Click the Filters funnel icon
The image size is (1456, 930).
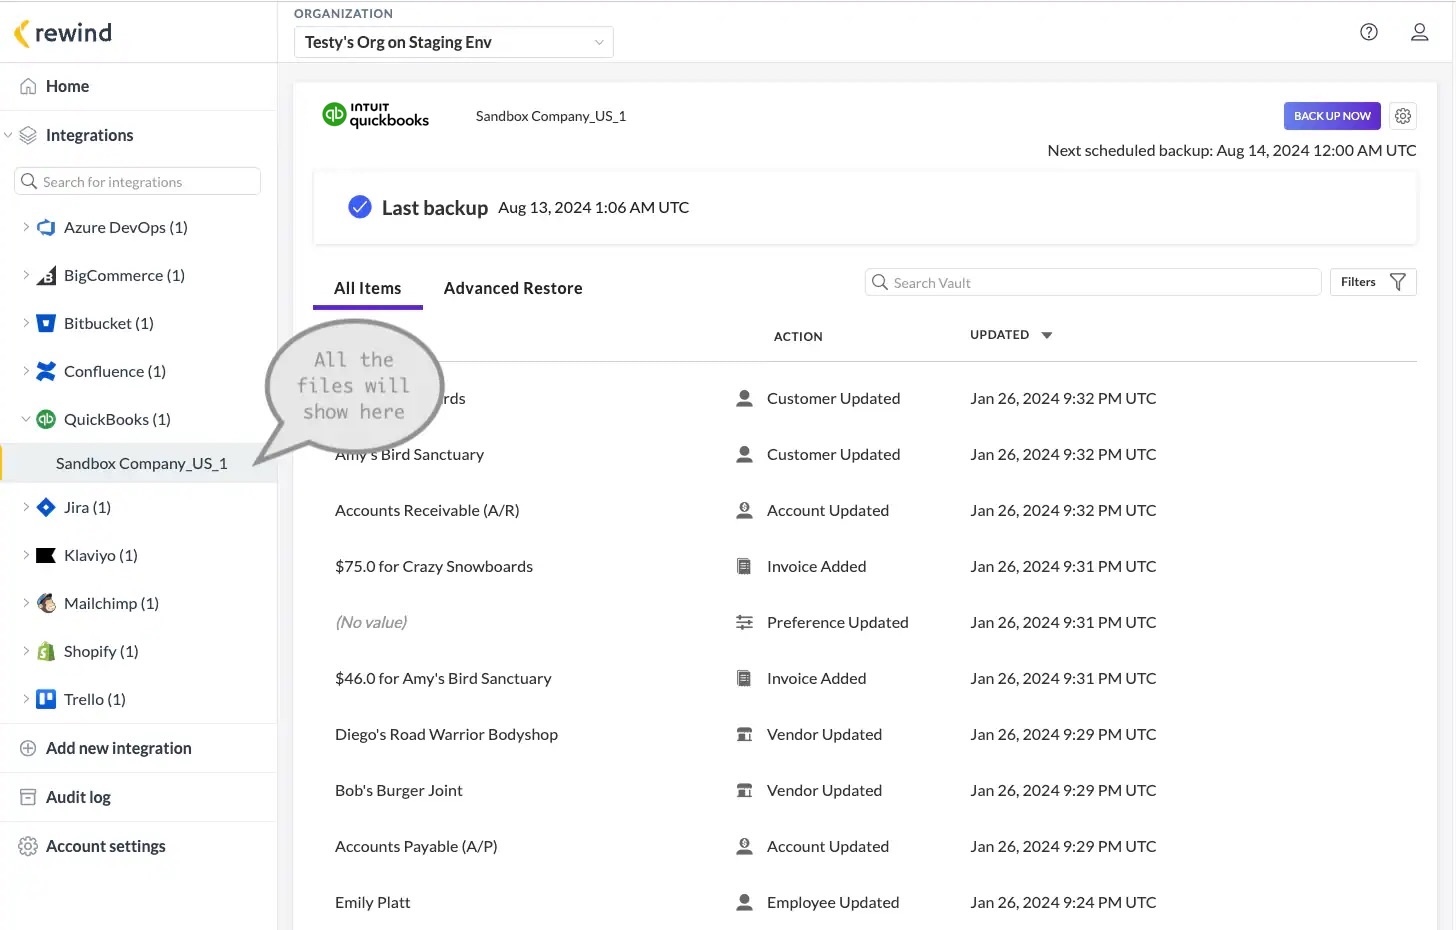pos(1398,282)
